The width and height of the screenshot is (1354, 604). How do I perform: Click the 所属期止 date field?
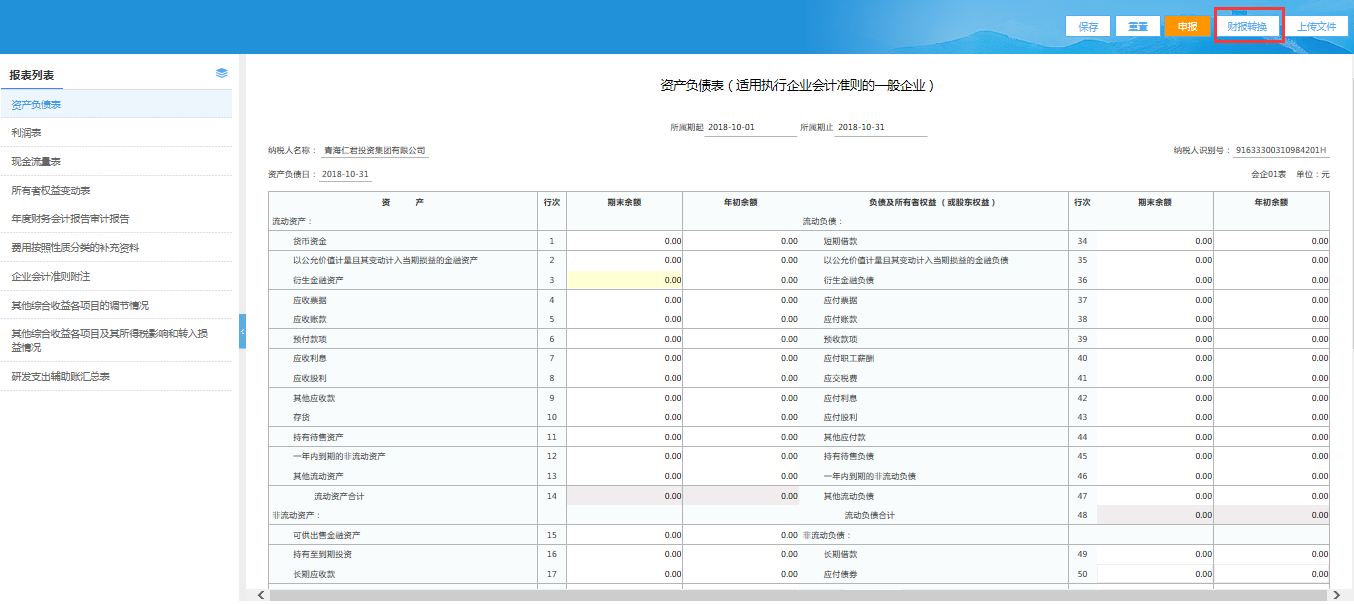[880, 128]
